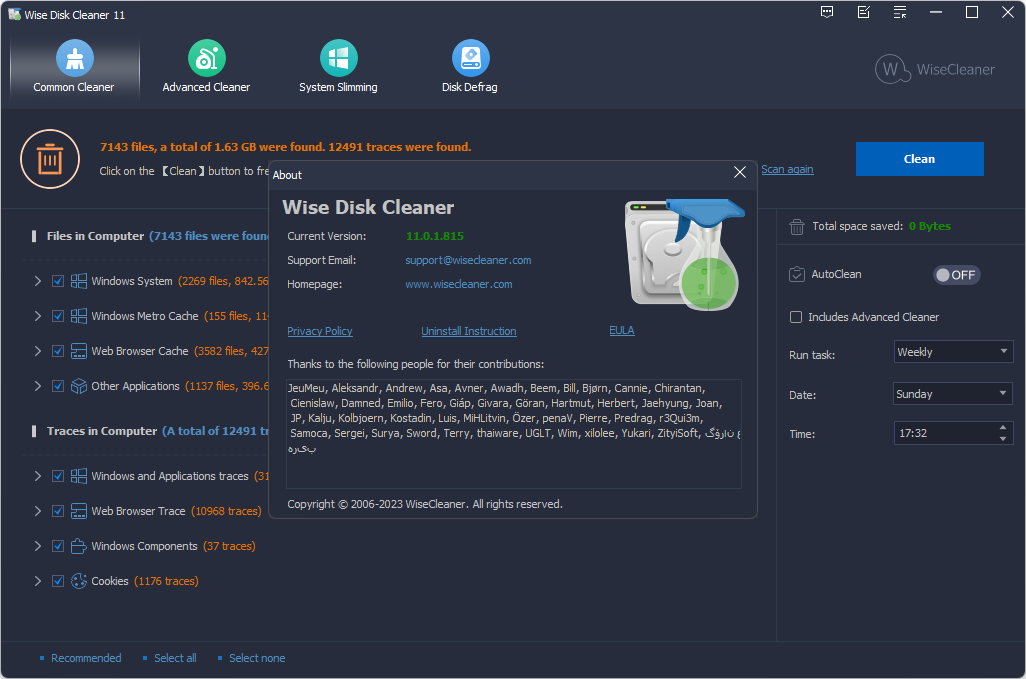
Task: Click the Web Browser Cache icon
Action: [x=79, y=351]
